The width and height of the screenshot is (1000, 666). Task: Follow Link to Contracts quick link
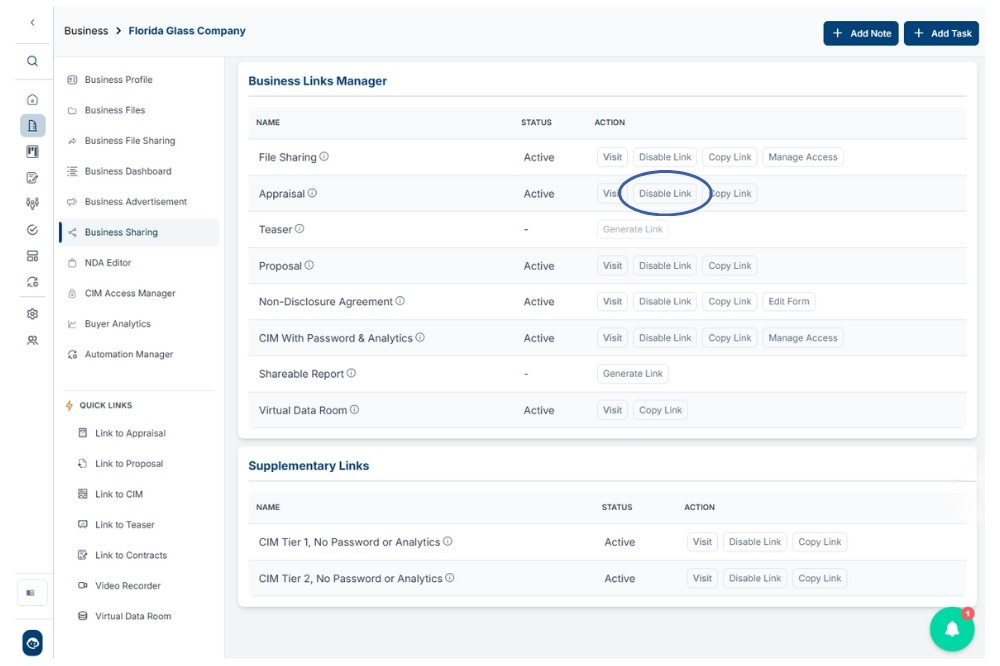pyautogui.click(x=122, y=556)
